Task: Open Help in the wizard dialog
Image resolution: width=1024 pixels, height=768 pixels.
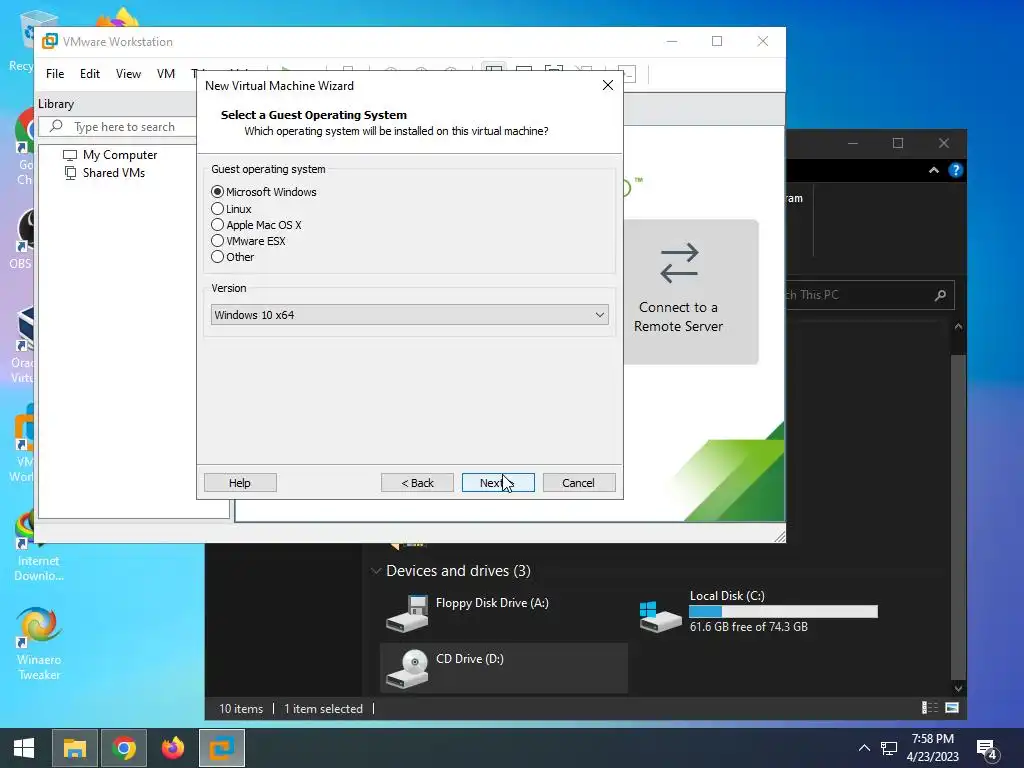Action: 240,483
